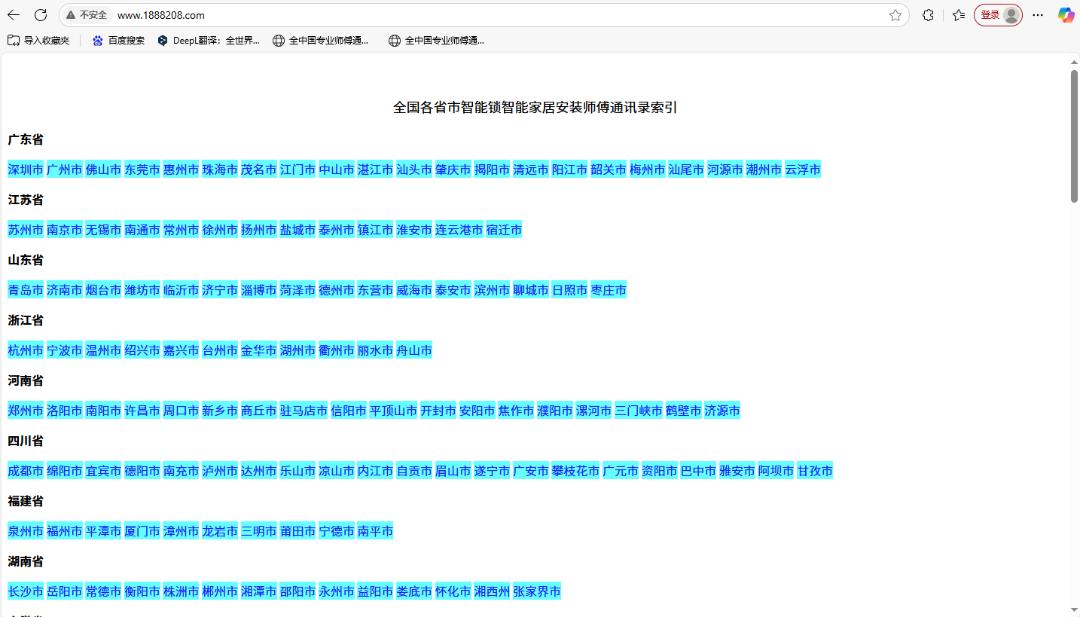Select the 东莞市 city link
The width and height of the screenshot is (1080, 617).
tap(142, 169)
